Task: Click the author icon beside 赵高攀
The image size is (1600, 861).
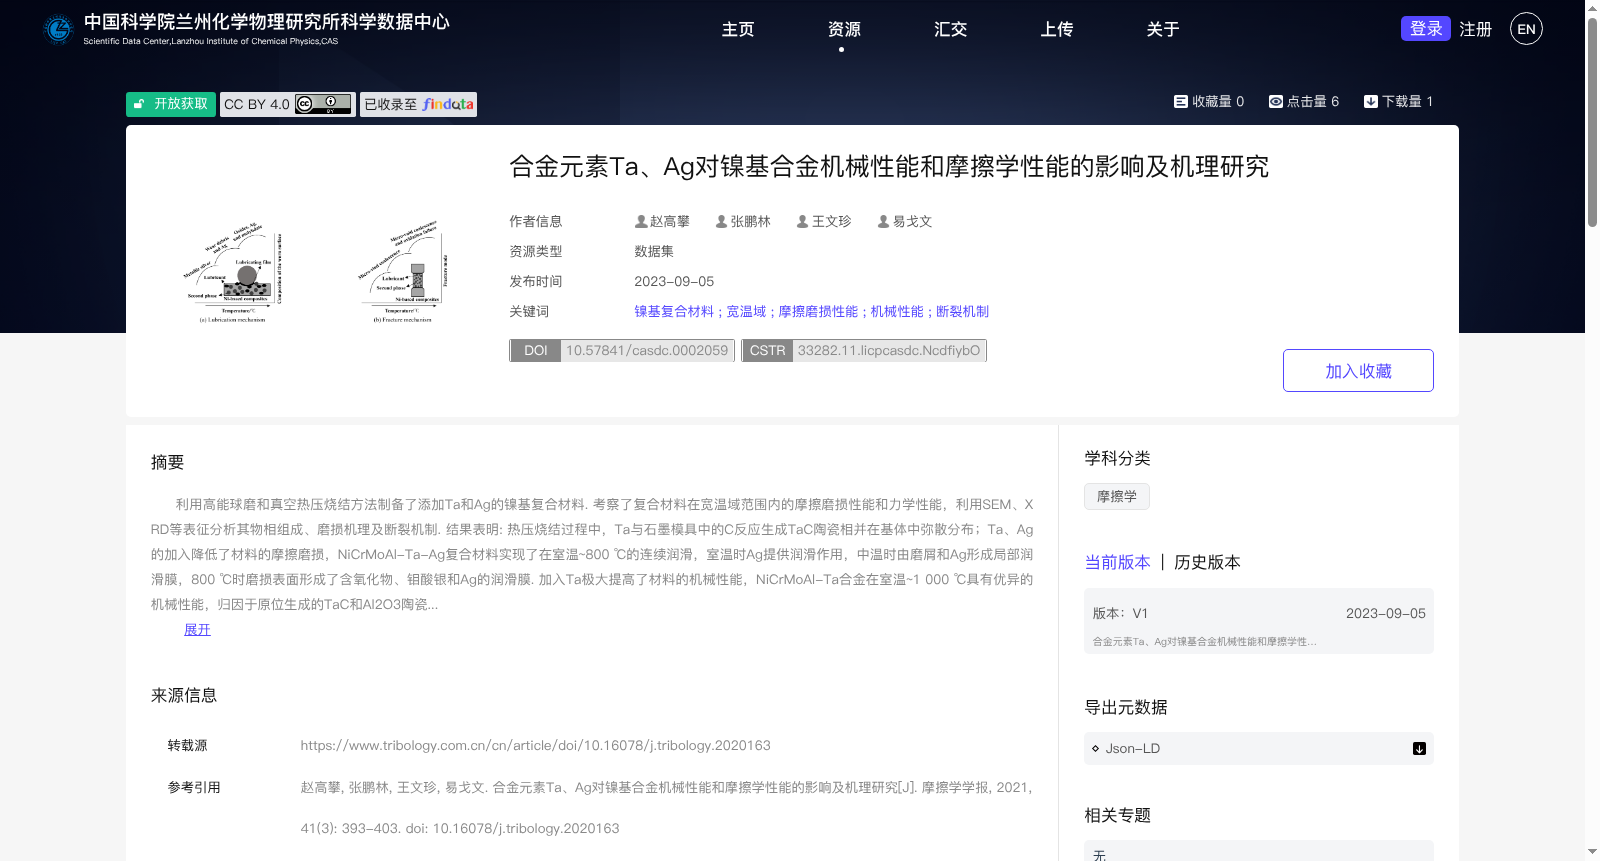Action: [641, 222]
